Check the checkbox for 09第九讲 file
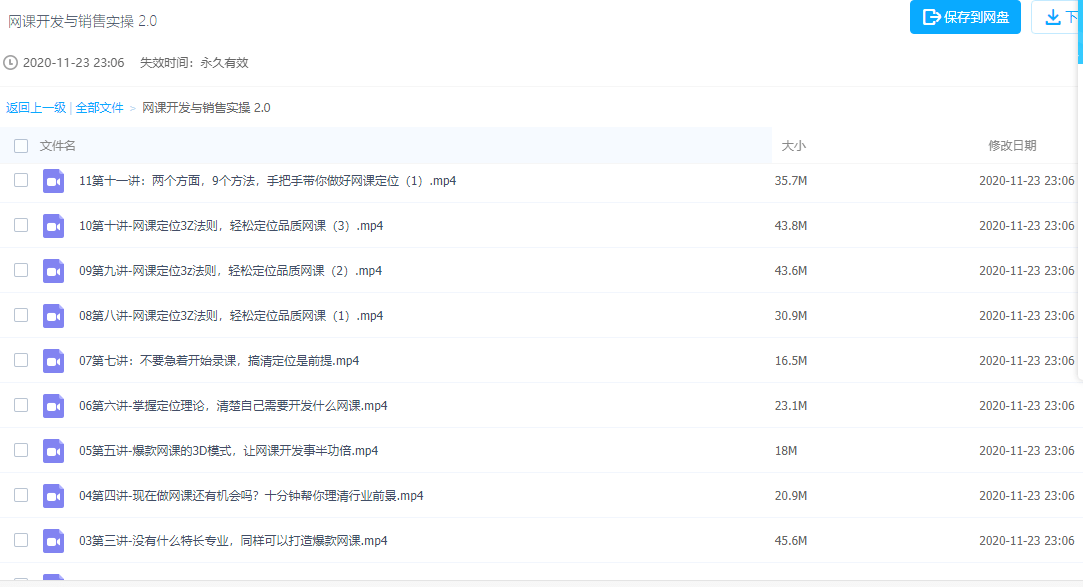1083x587 pixels. click(21, 270)
